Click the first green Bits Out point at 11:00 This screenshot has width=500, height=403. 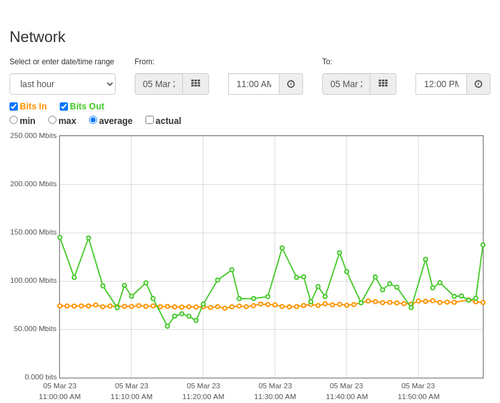(60, 238)
